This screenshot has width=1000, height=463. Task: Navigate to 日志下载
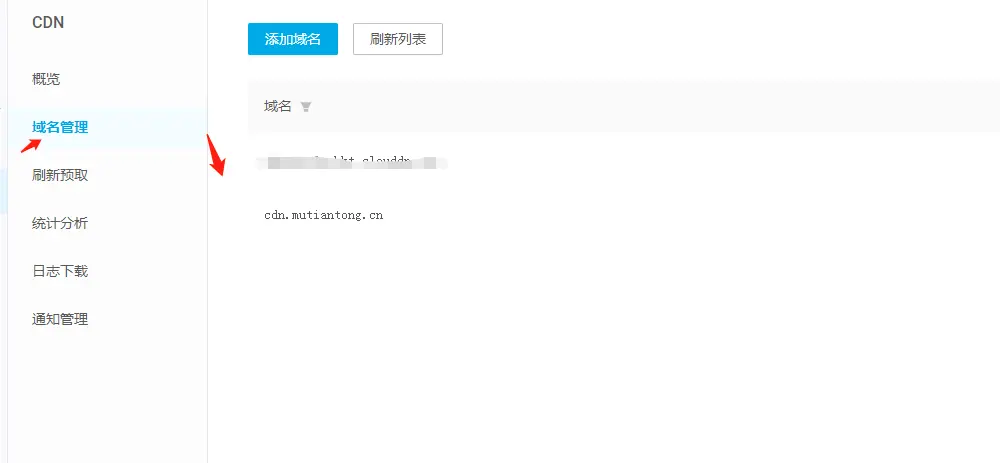(60, 272)
